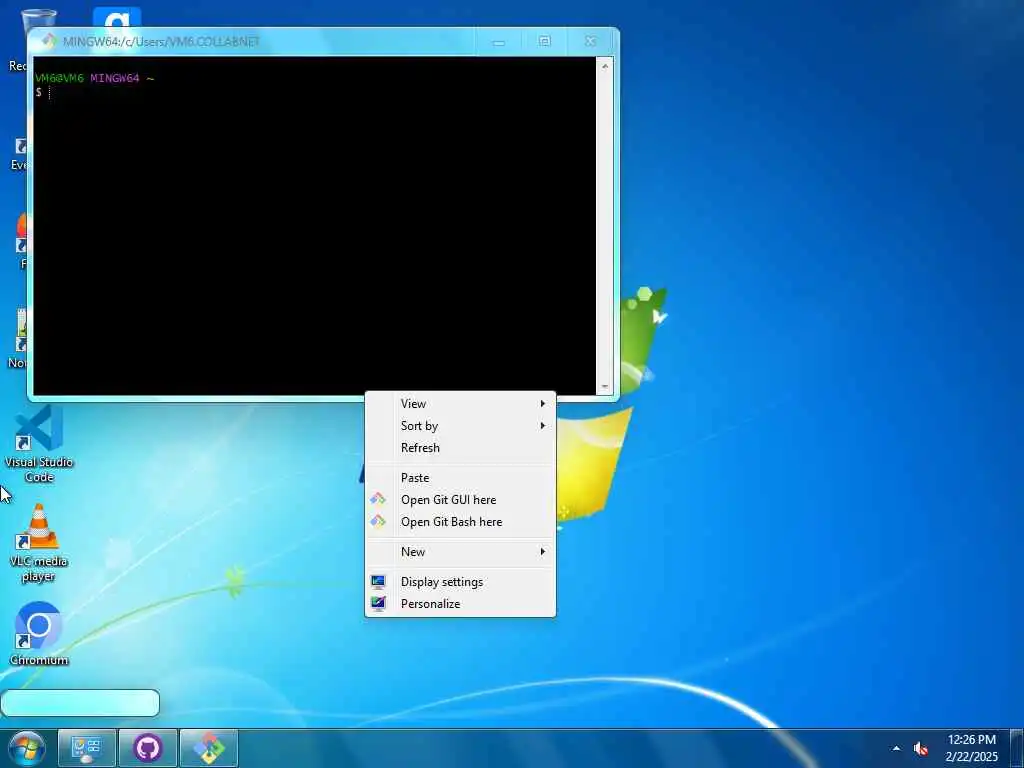This screenshot has width=1024, height=768.
Task: Select Open Git GUI here
Action: (x=460, y=500)
